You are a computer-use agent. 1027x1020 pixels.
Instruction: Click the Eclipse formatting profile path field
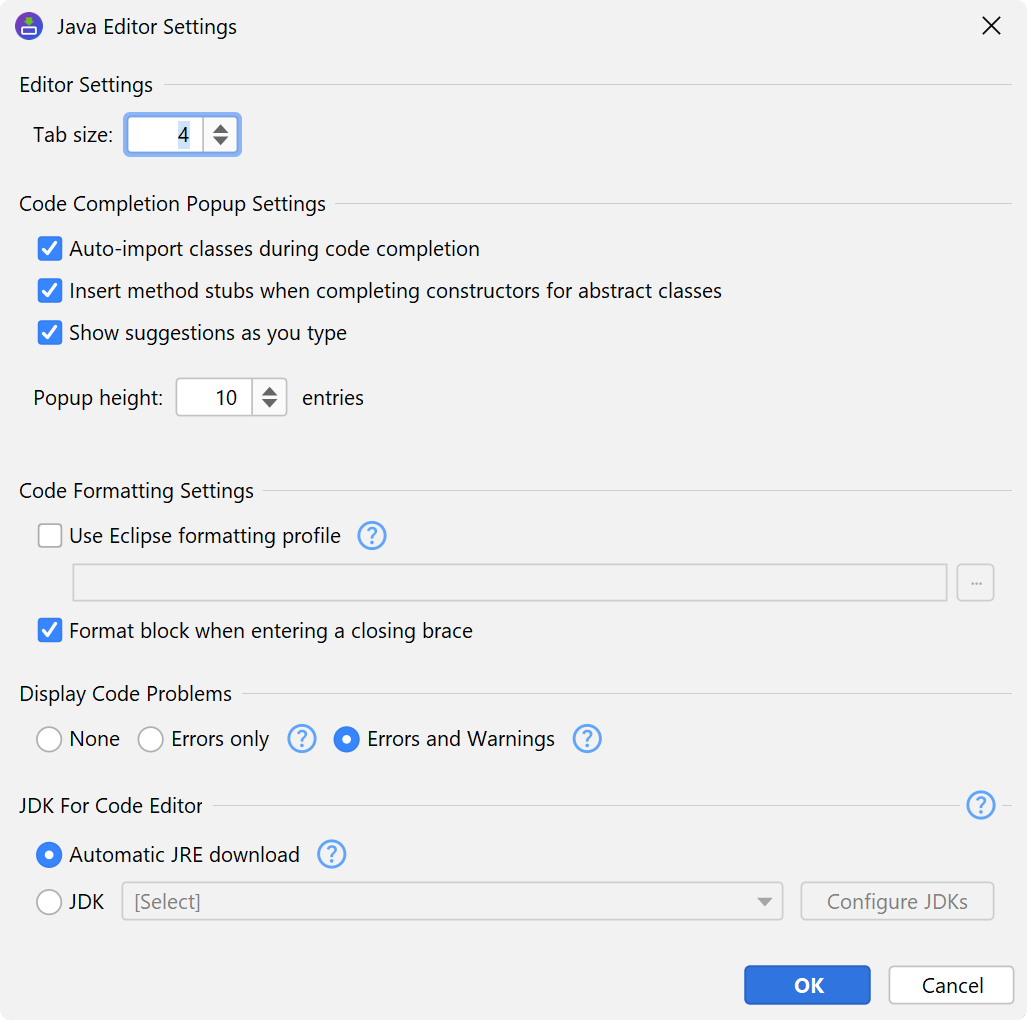(510, 583)
